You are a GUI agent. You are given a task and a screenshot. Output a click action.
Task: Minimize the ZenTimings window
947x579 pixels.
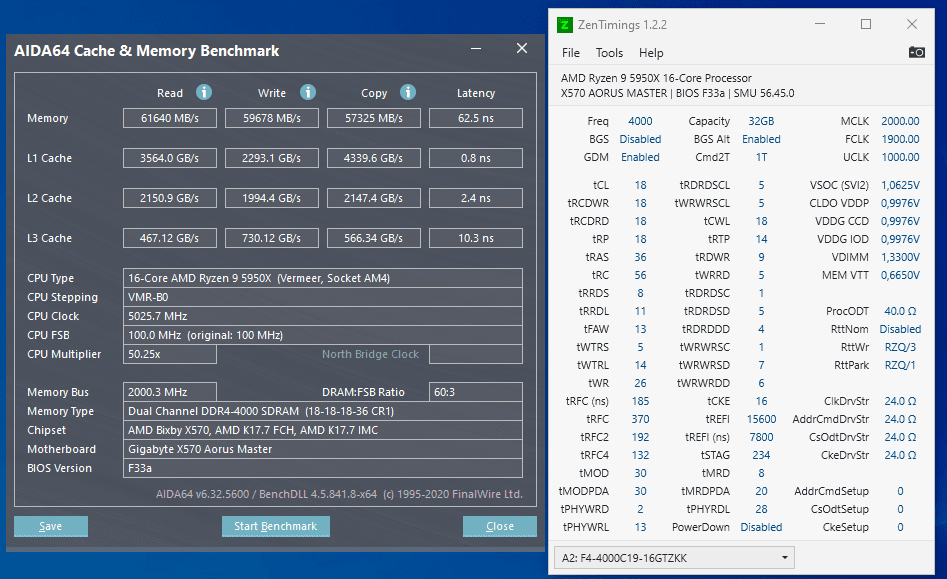coord(820,24)
